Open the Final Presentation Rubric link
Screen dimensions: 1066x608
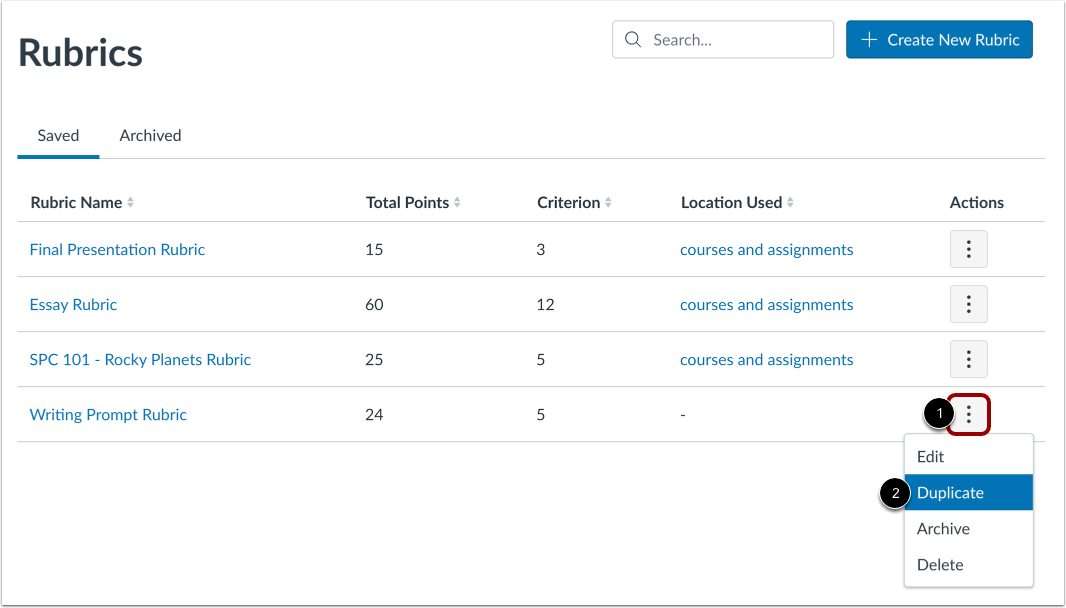(117, 250)
